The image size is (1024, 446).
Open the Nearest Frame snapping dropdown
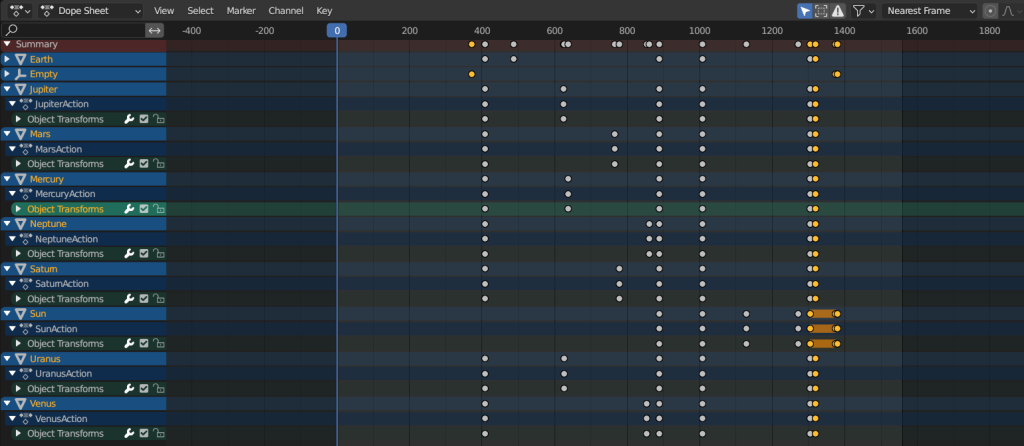click(x=929, y=10)
